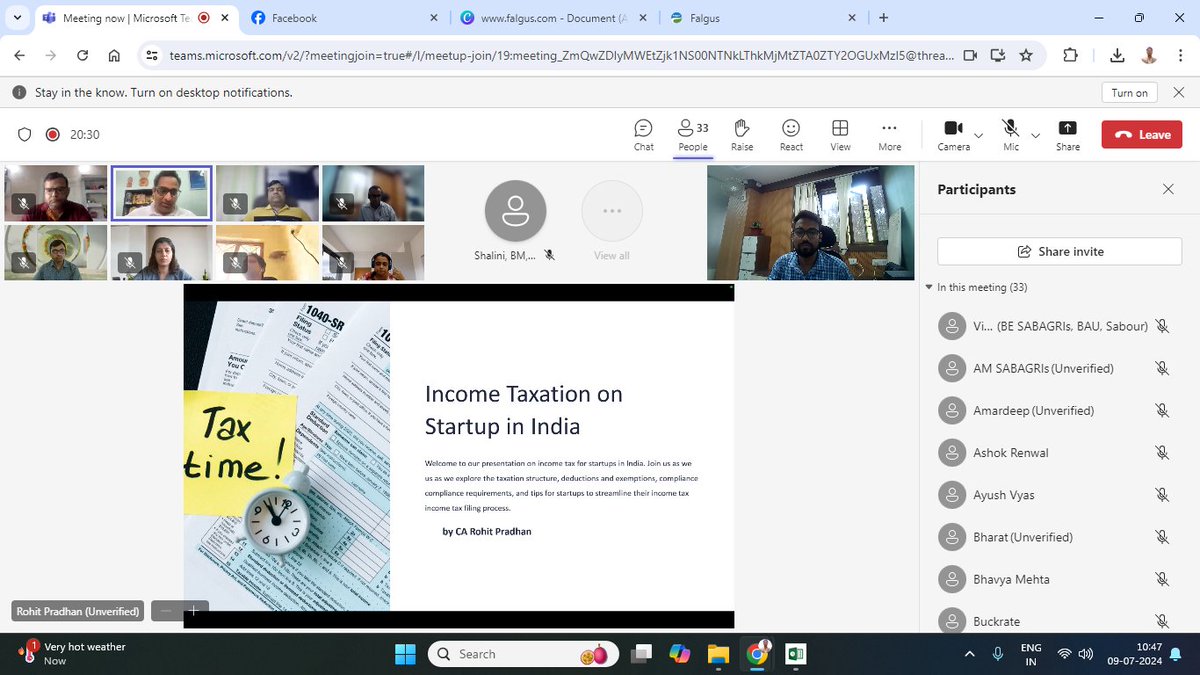Select the highlighted speaker video thumbnail
This screenshot has height=675, width=1200.
(x=161, y=193)
